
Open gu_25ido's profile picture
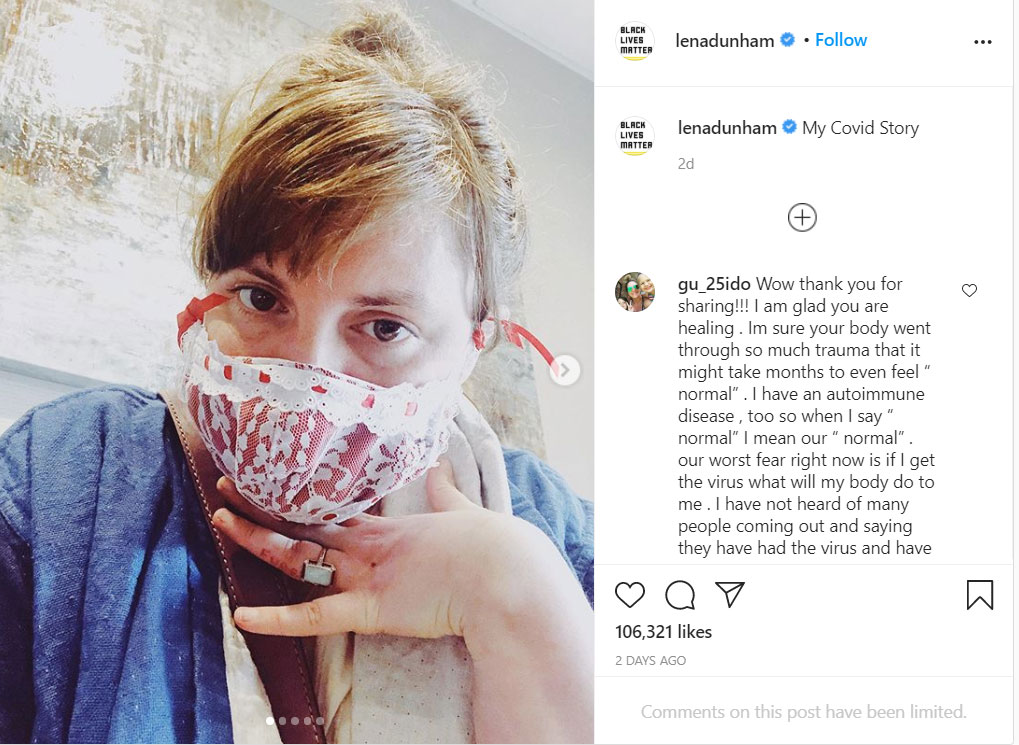point(635,292)
